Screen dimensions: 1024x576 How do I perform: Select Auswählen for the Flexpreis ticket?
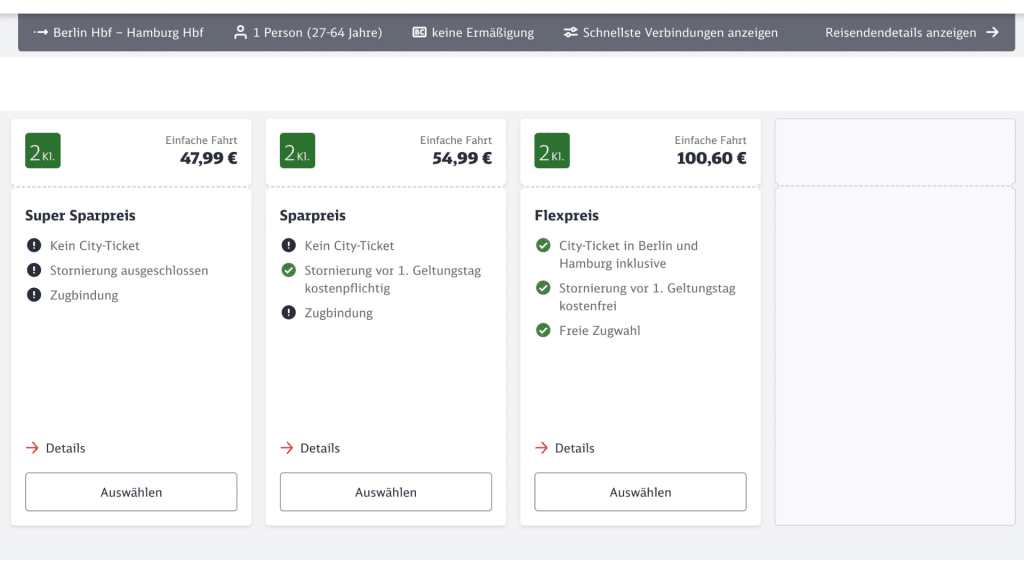tap(640, 491)
